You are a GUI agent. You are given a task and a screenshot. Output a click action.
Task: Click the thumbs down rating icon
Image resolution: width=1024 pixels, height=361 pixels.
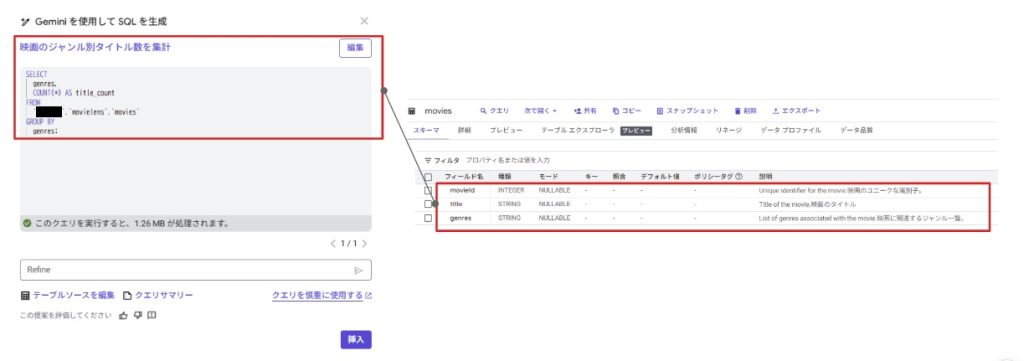[x=138, y=315]
